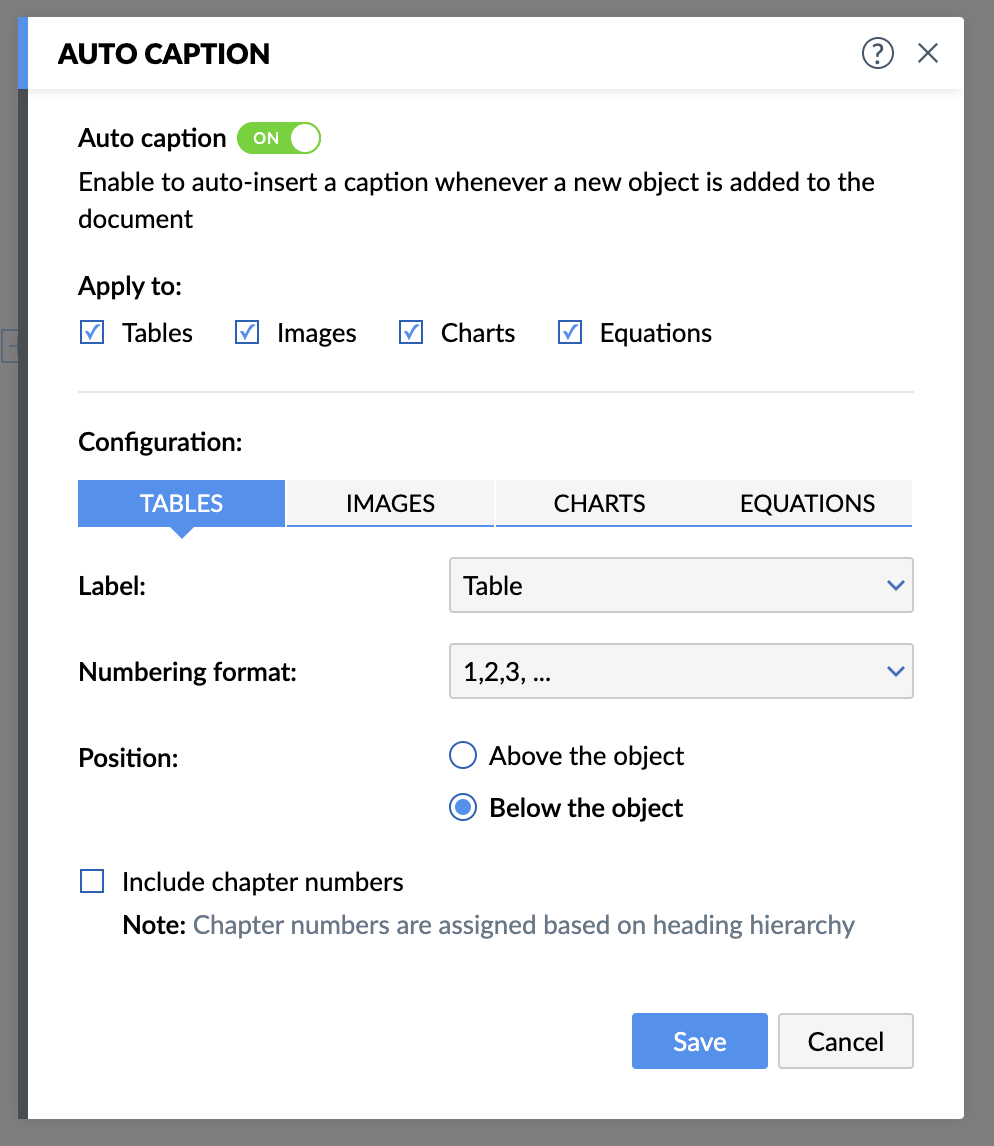
Task: Uncheck the Tables checkbox
Action: tap(92, 333)
